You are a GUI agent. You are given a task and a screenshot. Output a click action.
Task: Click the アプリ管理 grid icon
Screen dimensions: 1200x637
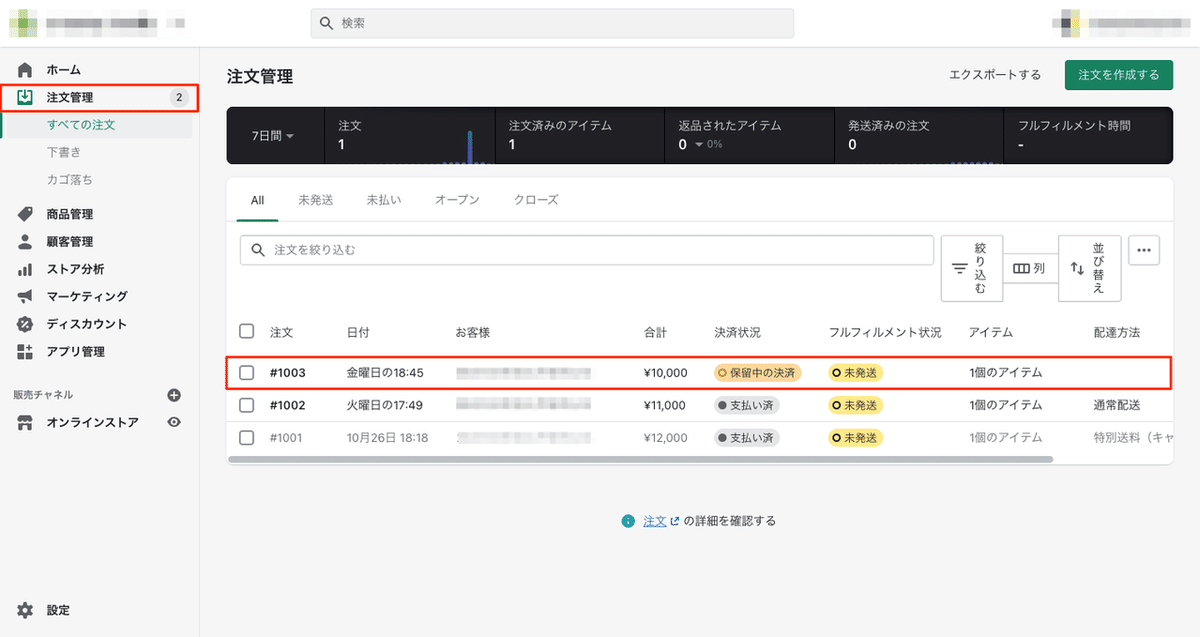coord(26,352)
